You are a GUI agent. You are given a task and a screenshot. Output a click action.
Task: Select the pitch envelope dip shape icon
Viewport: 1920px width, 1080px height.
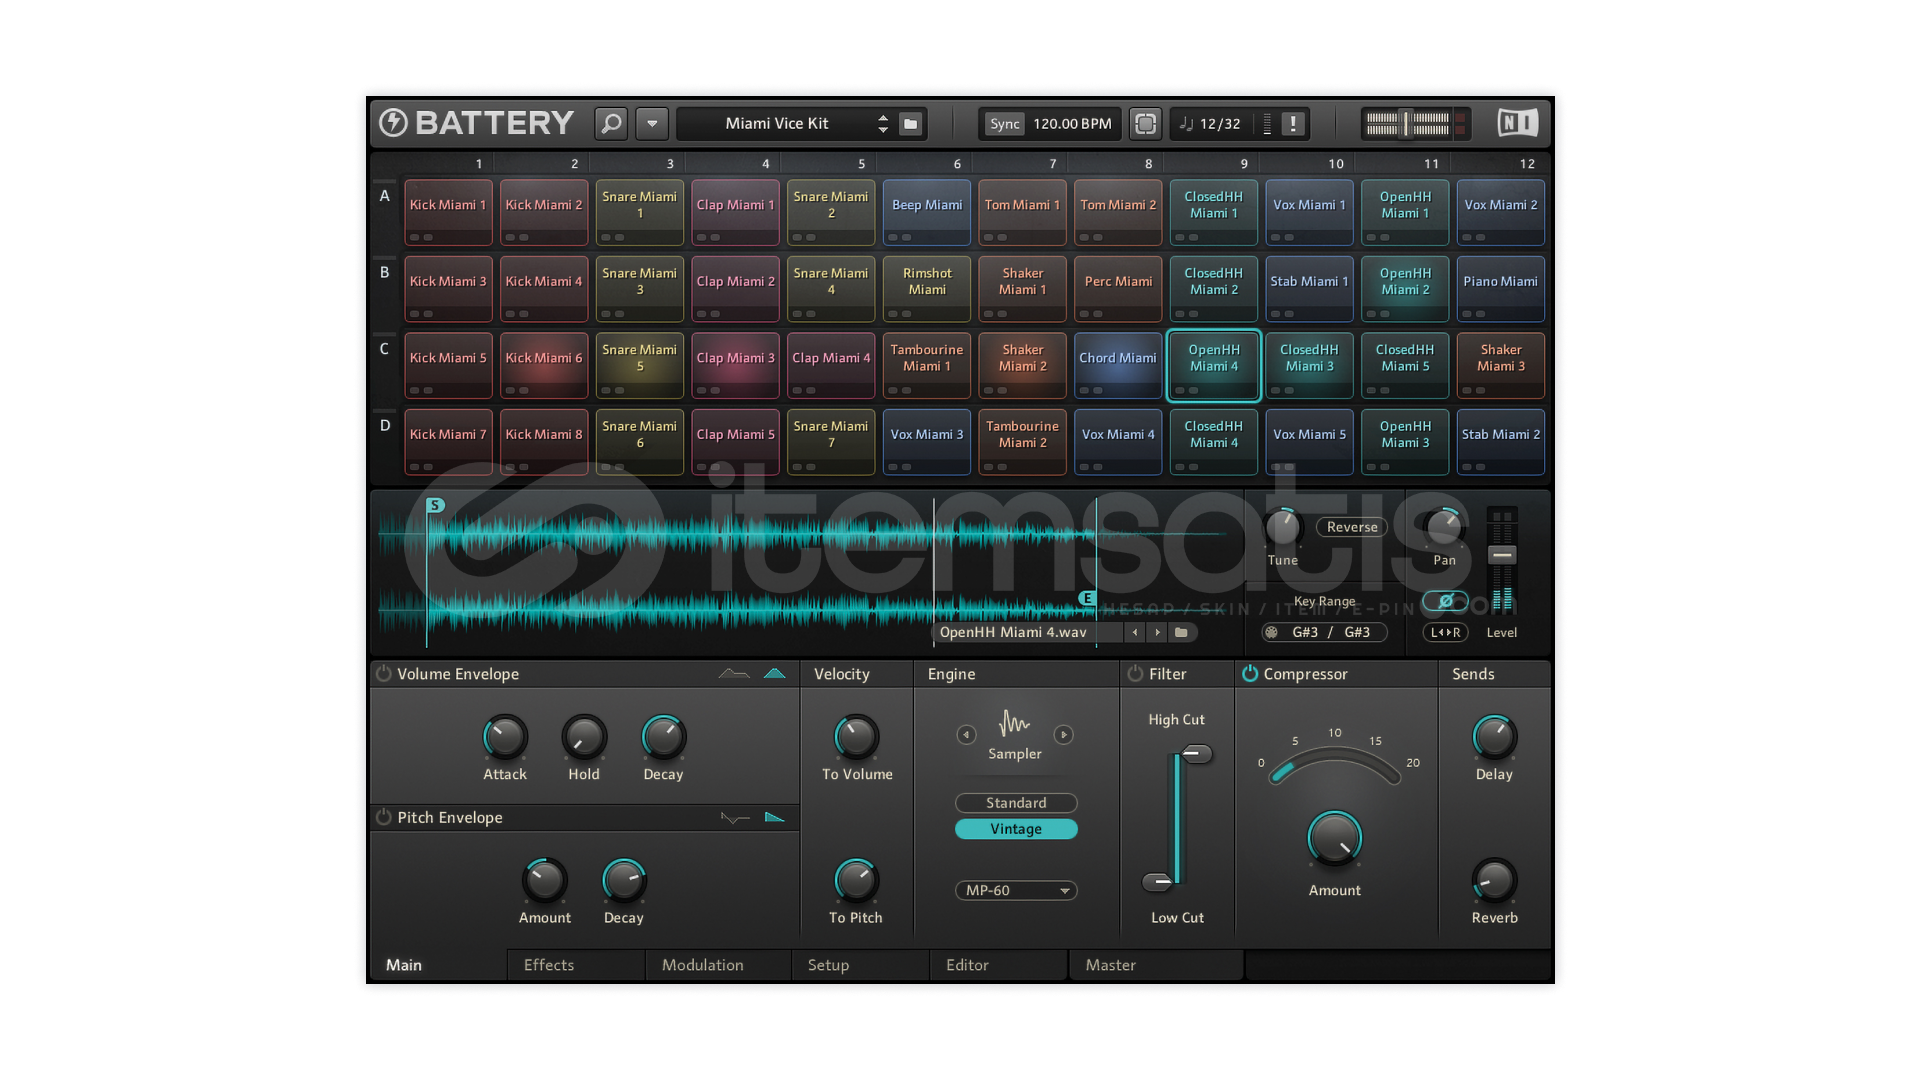coord(735,818)
